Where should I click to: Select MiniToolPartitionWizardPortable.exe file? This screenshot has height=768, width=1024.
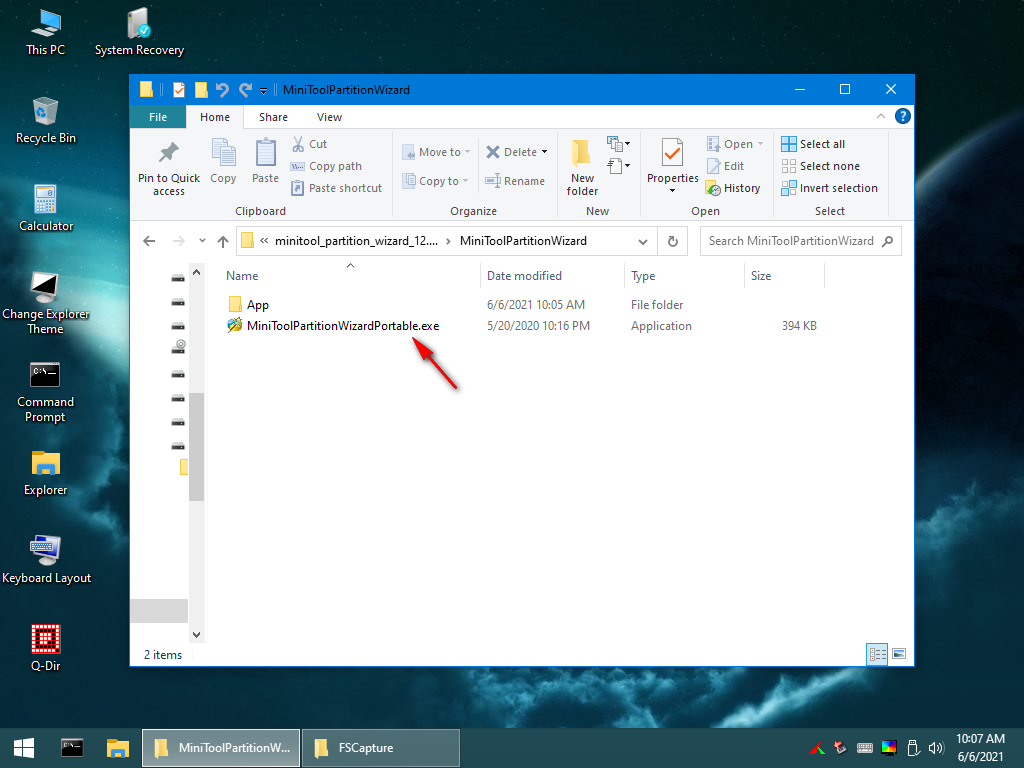coord(342,326)
